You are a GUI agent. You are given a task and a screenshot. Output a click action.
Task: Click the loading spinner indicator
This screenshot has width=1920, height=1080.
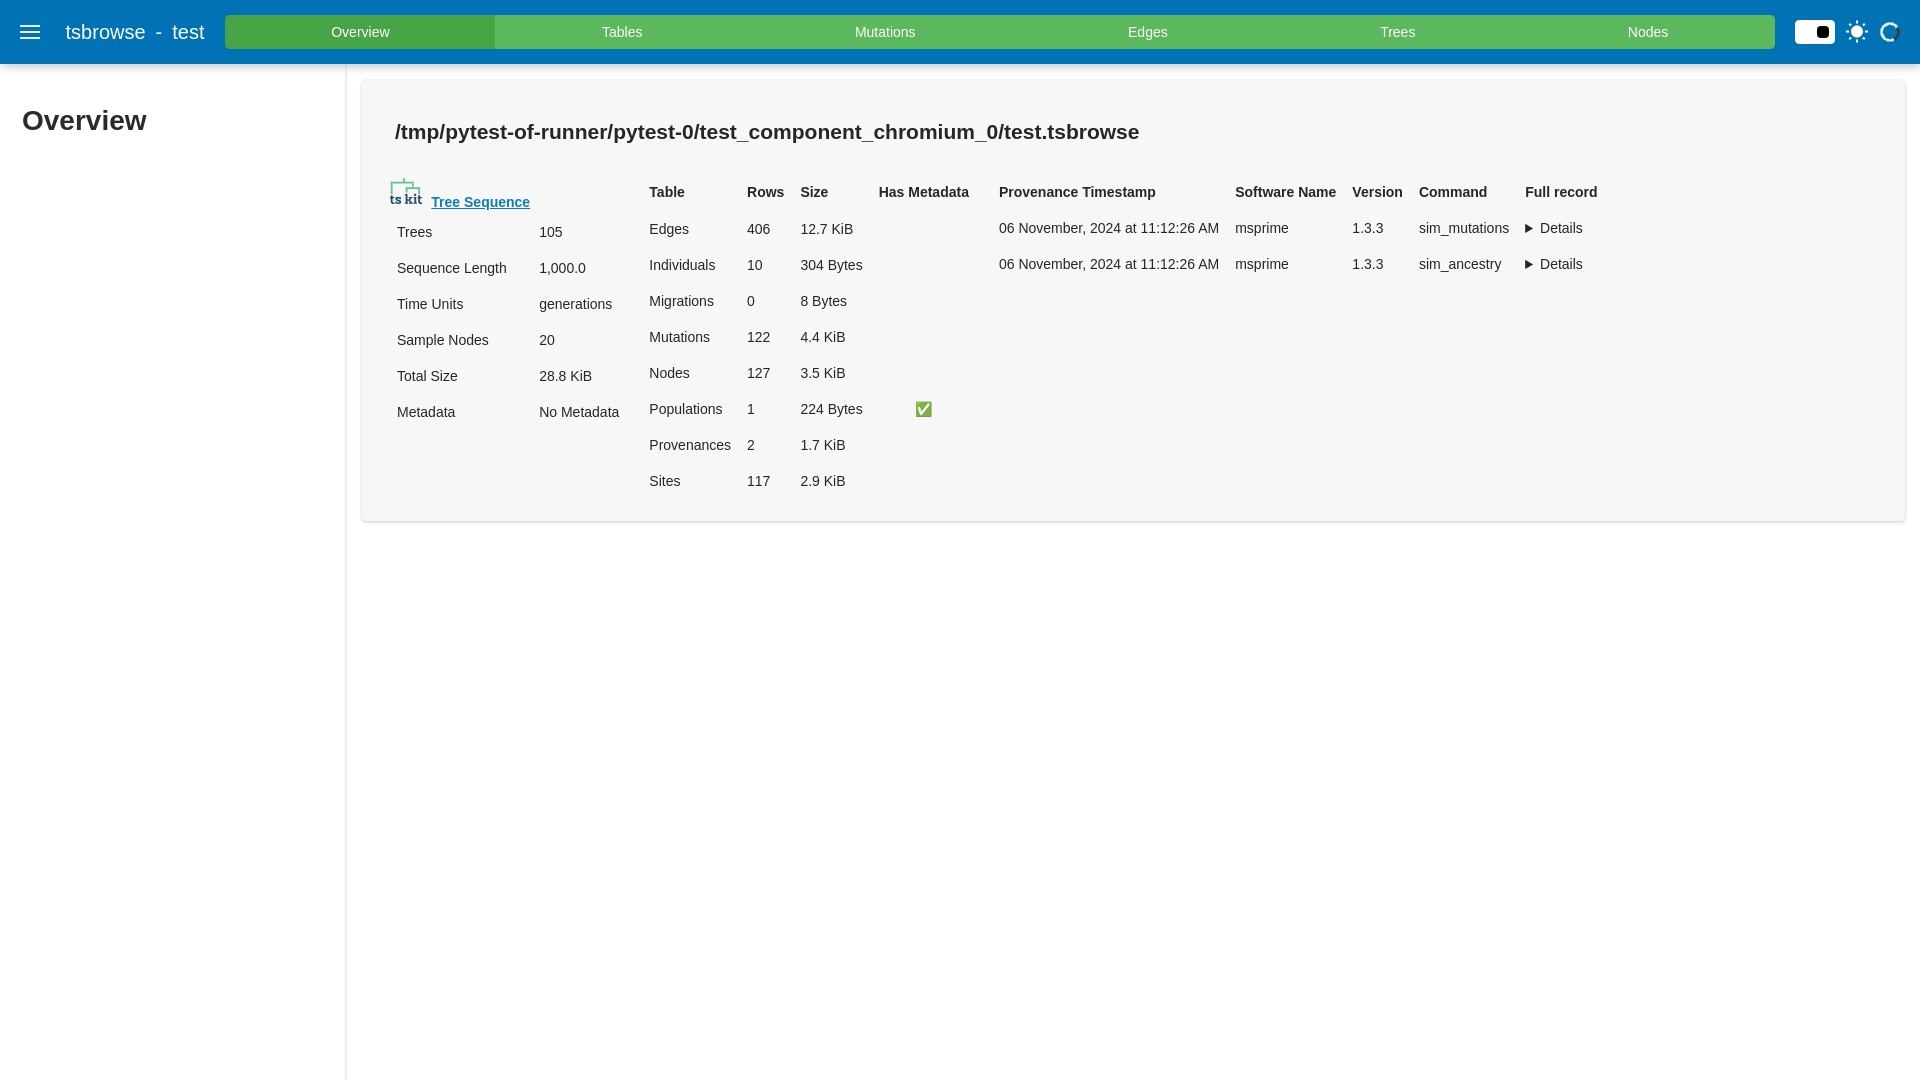(1889, 32)
